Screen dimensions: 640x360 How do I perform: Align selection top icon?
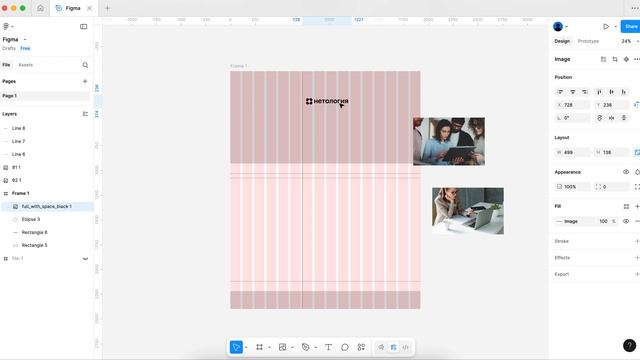[599, 92]
